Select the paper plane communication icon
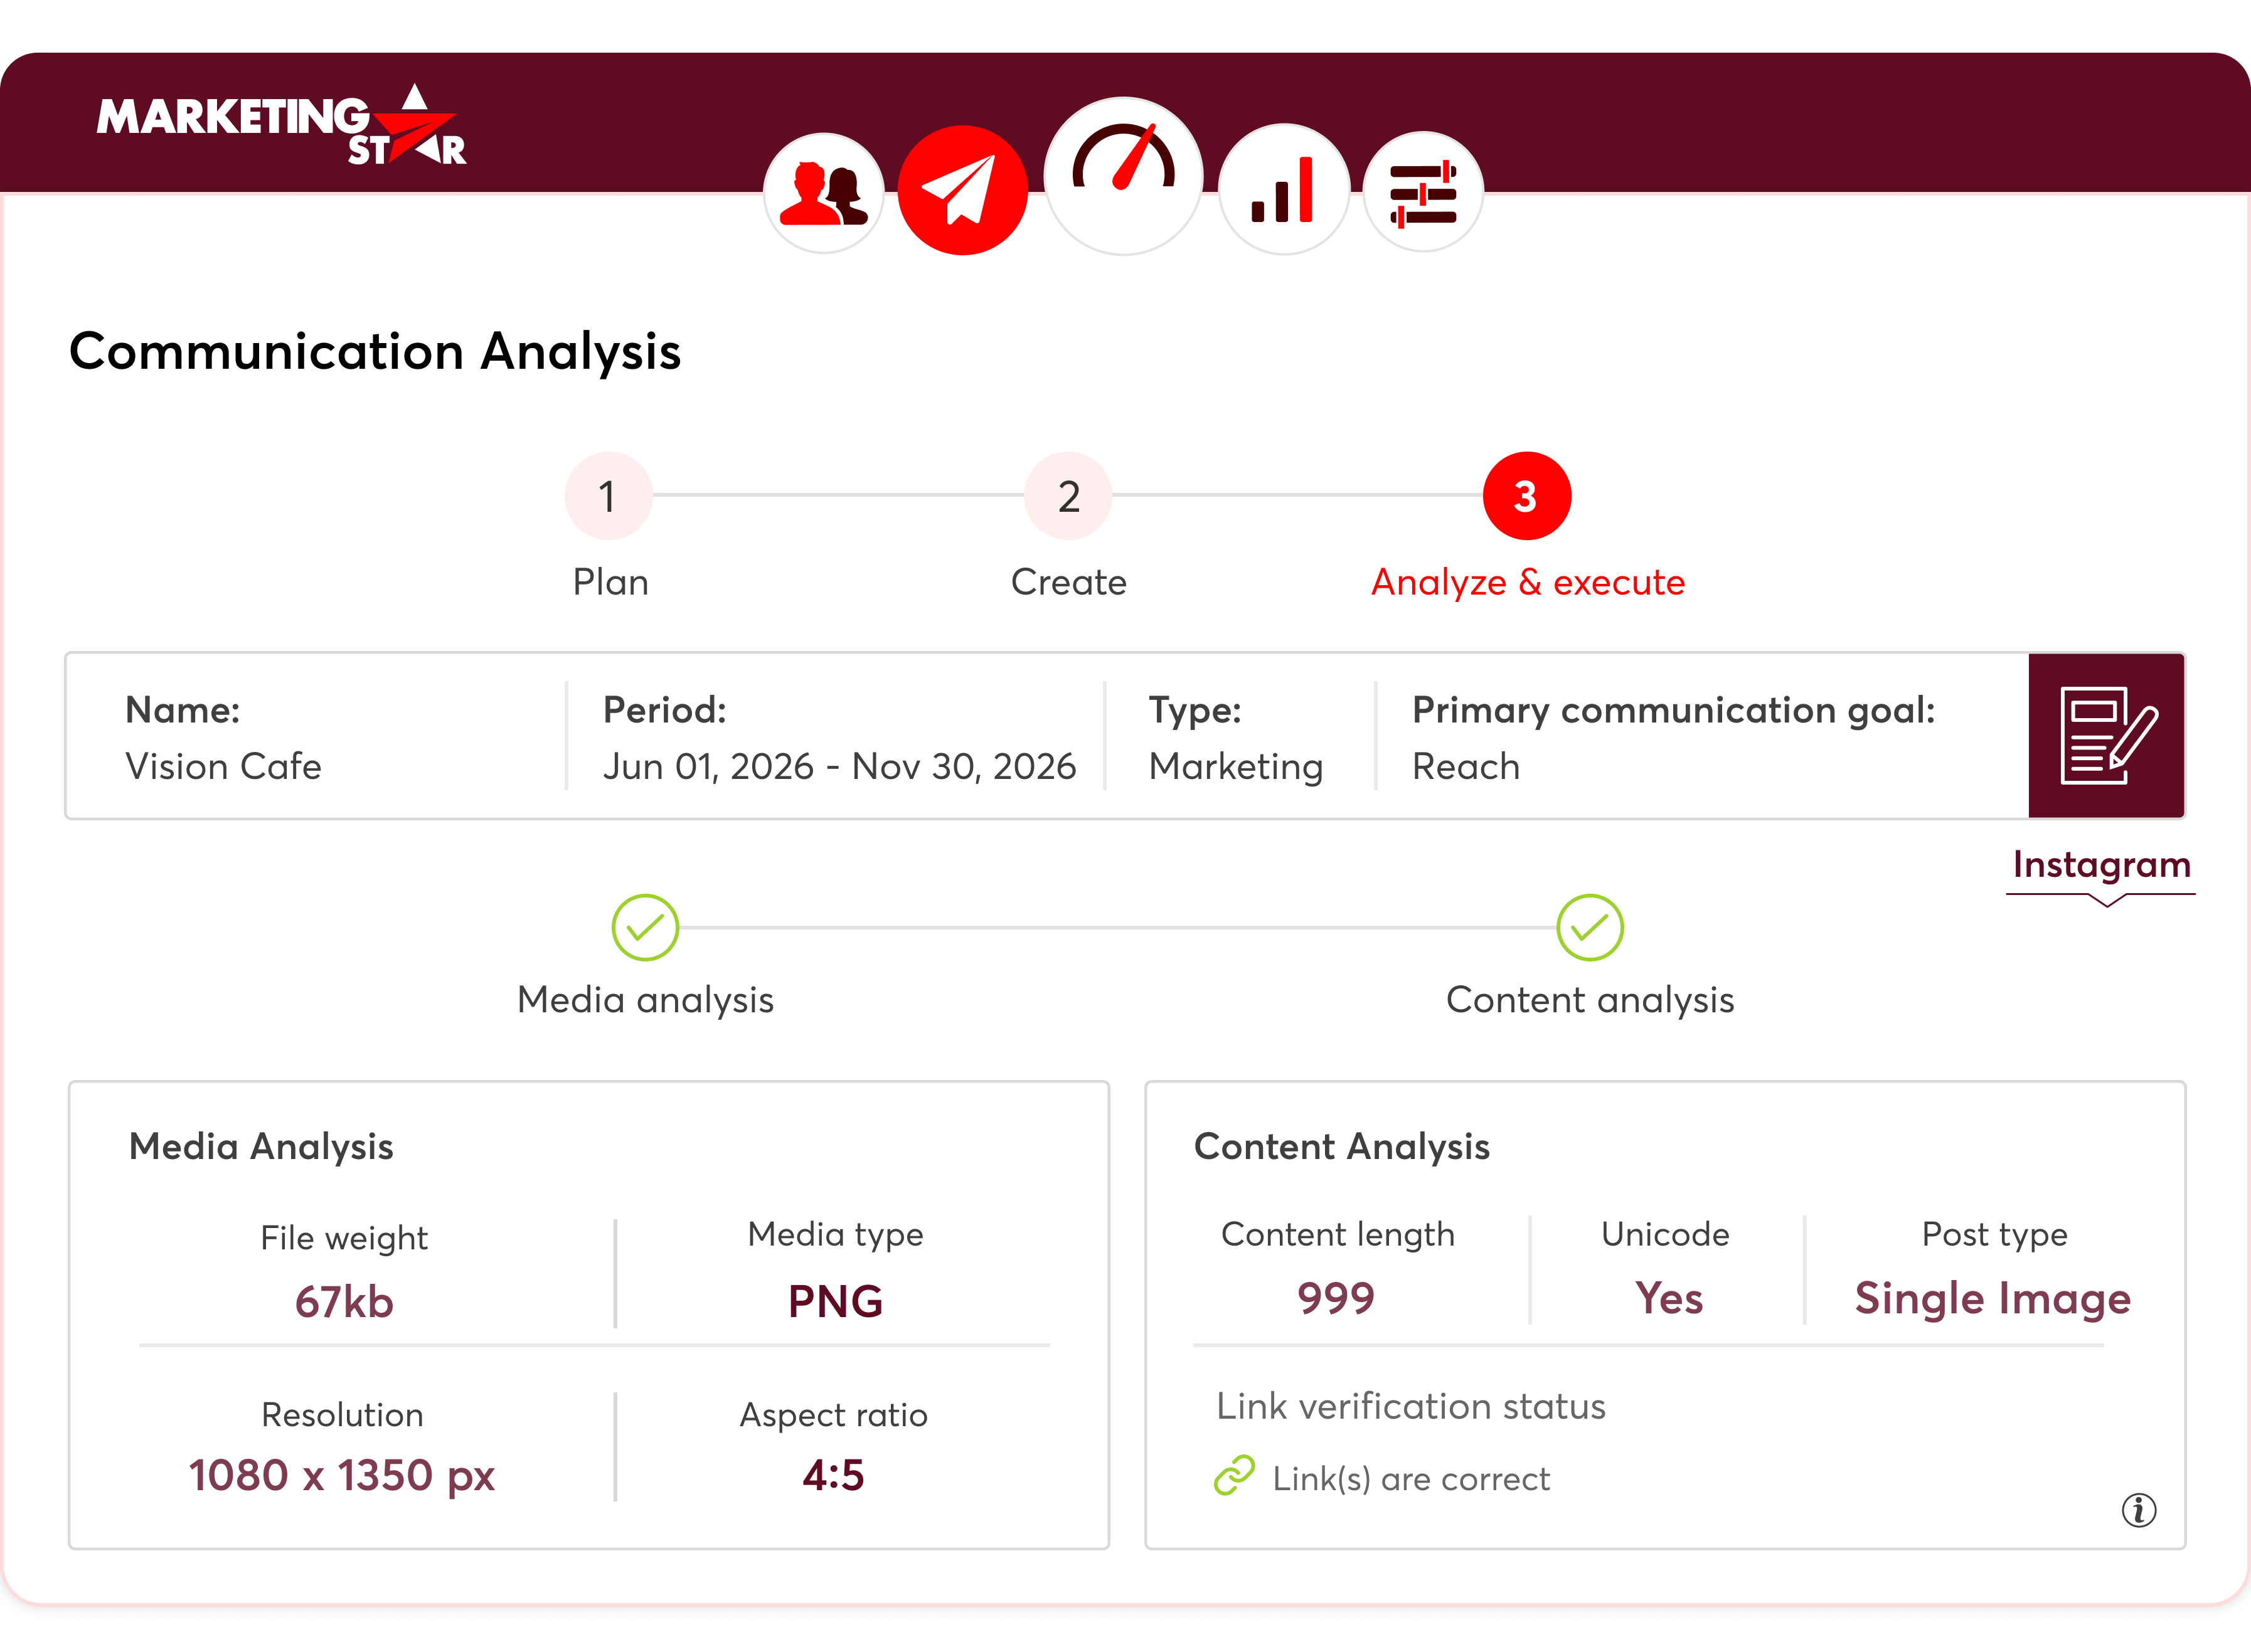 (962, 190)
